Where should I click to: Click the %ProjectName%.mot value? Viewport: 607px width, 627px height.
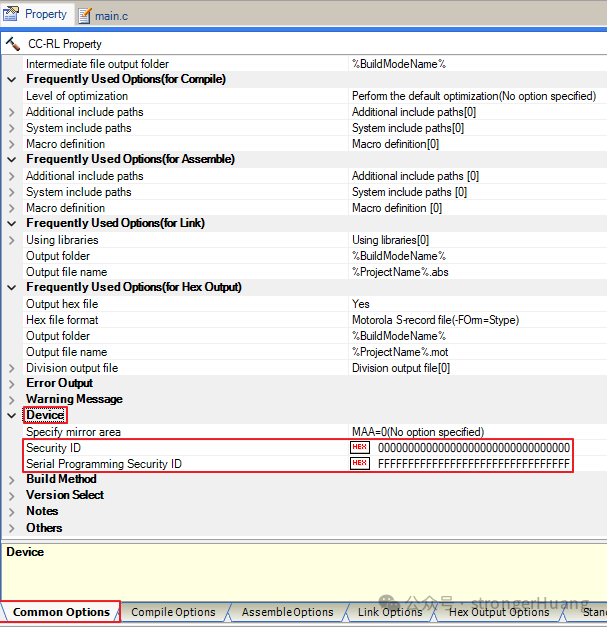[x=400, y=352]
